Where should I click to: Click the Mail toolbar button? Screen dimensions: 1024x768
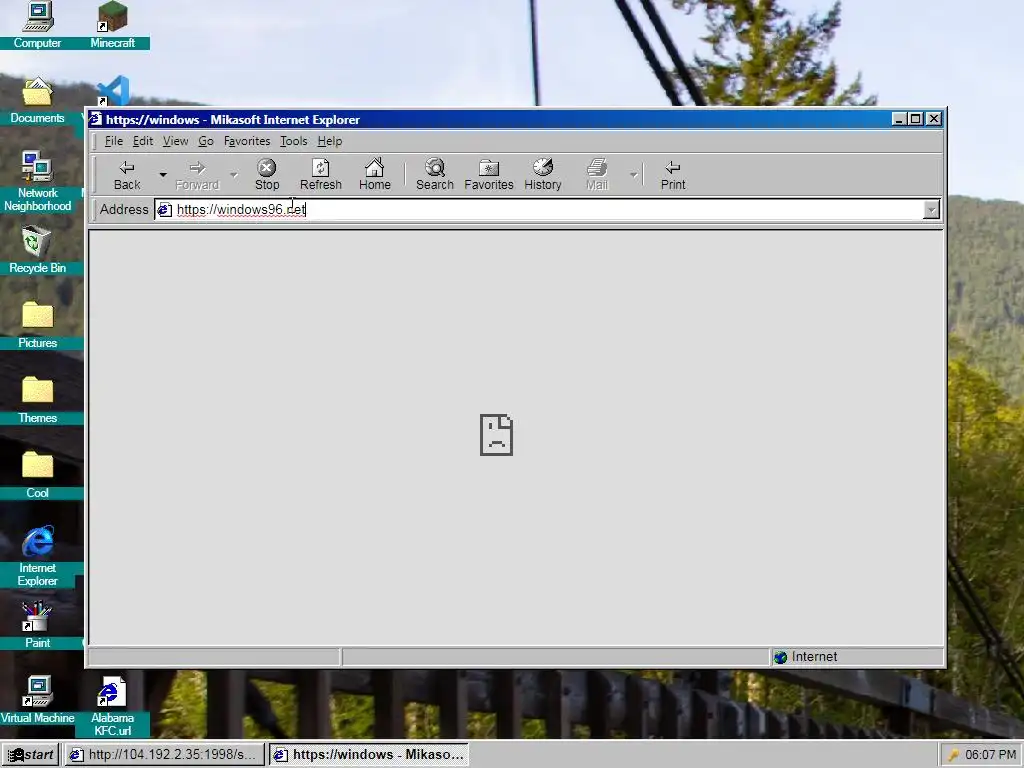[597, 175]
